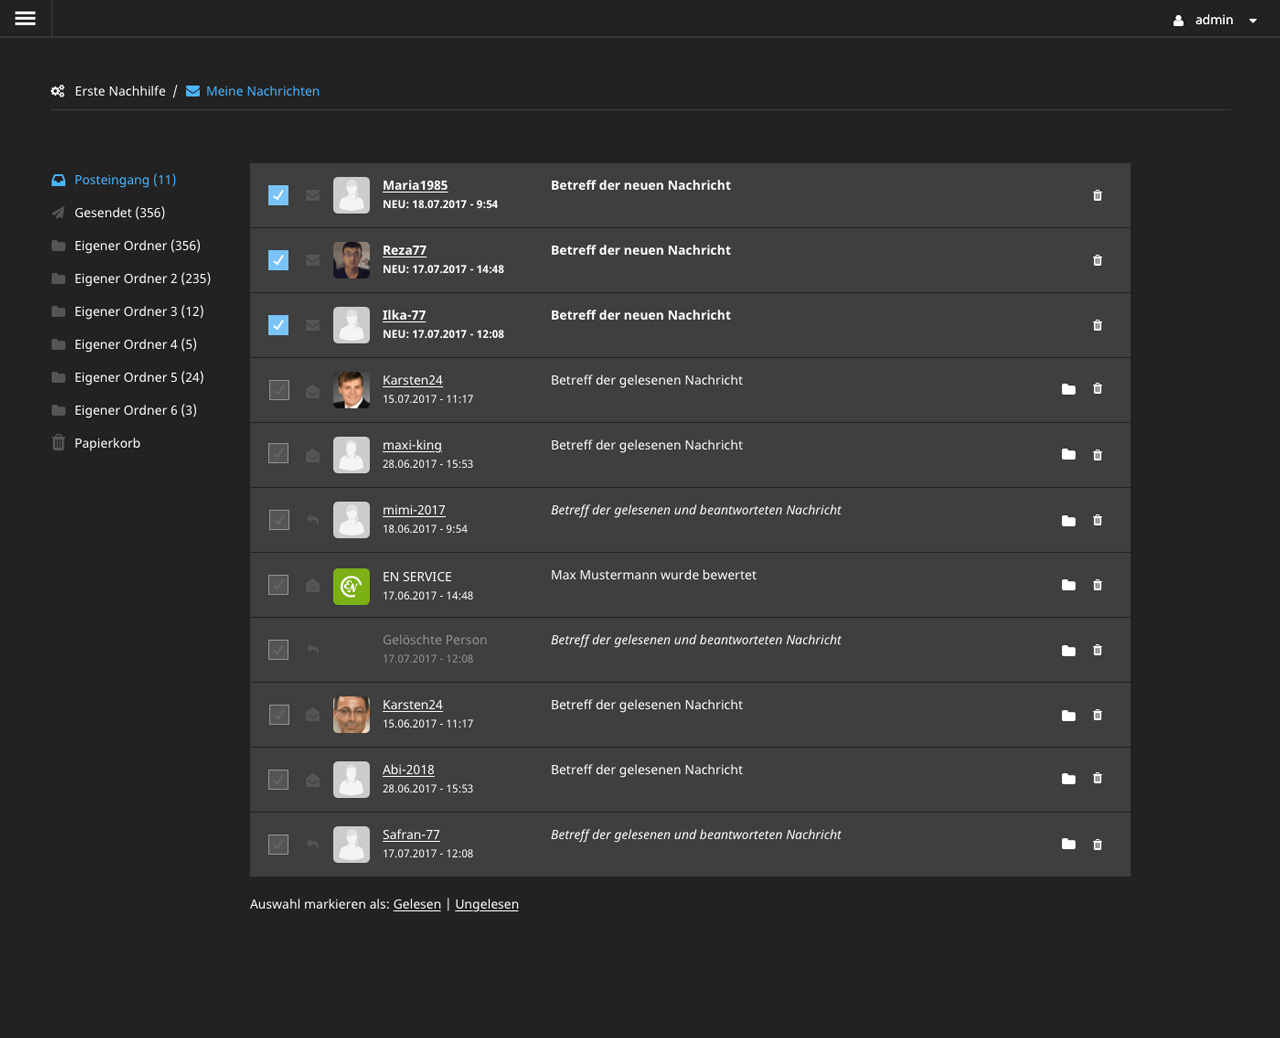
Task: Open the admin account dropdown arrow
Action: [1253, 19]
